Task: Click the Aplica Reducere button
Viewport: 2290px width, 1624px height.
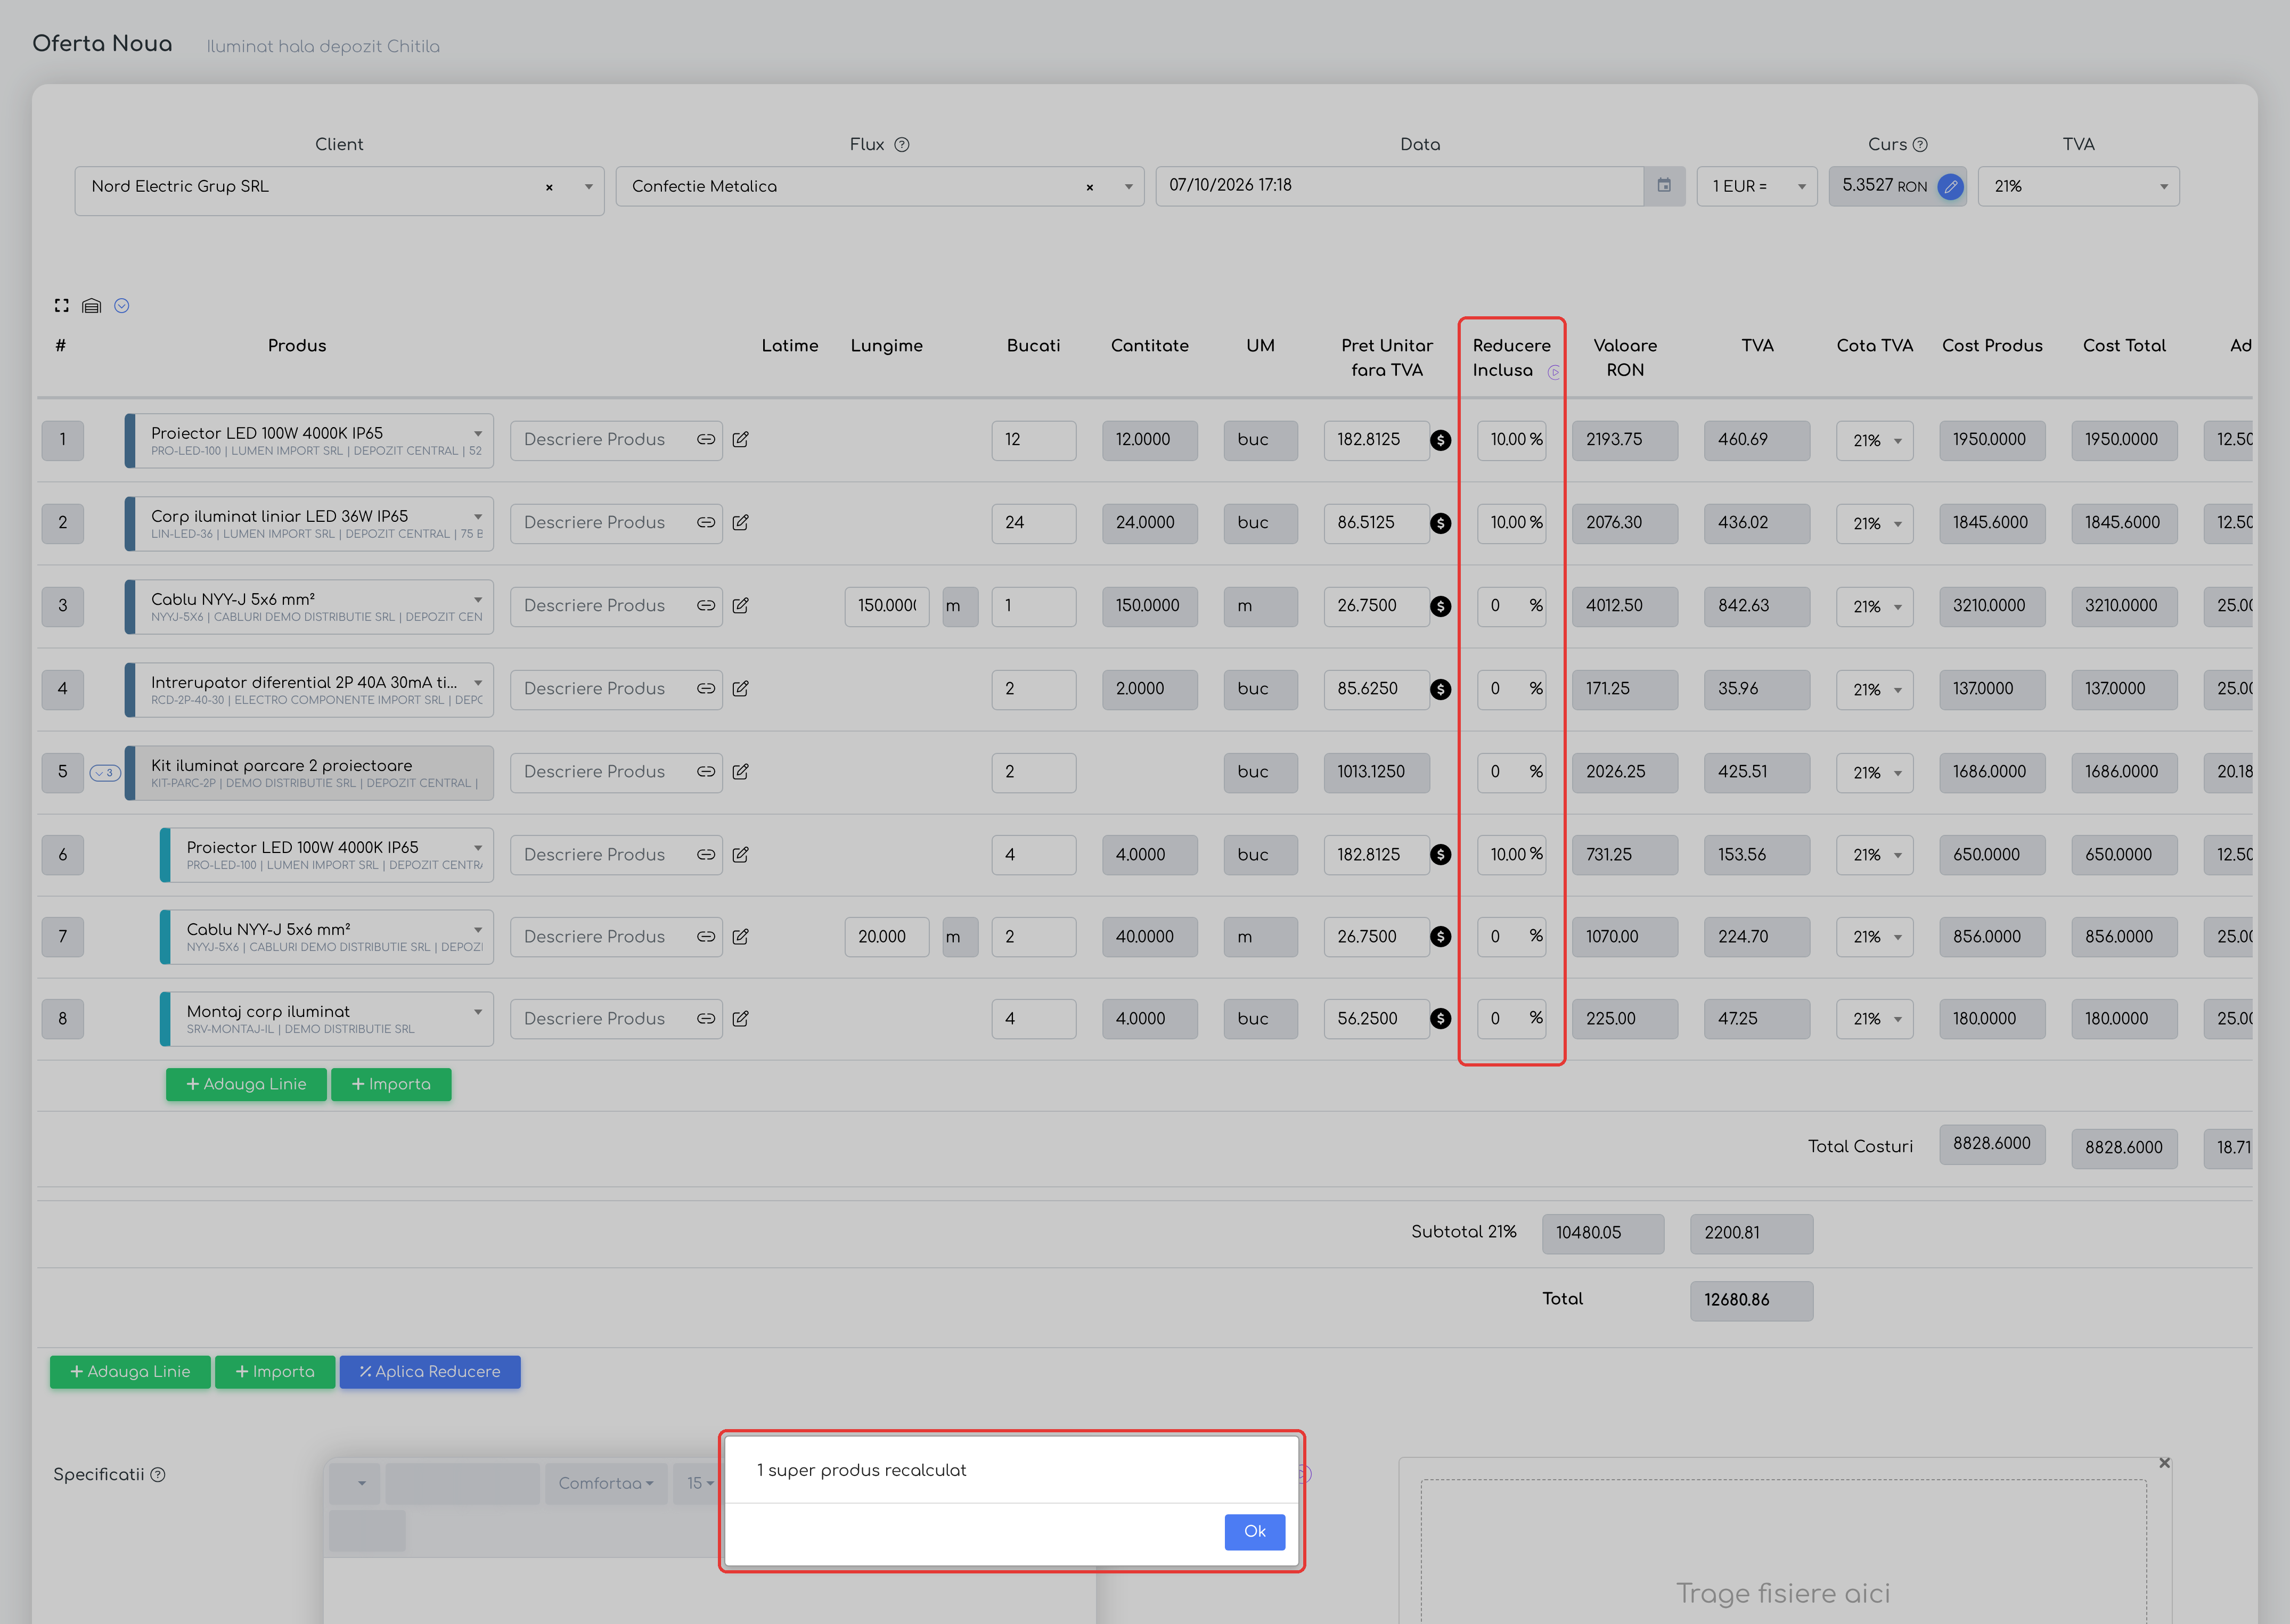Action: 430,1372
